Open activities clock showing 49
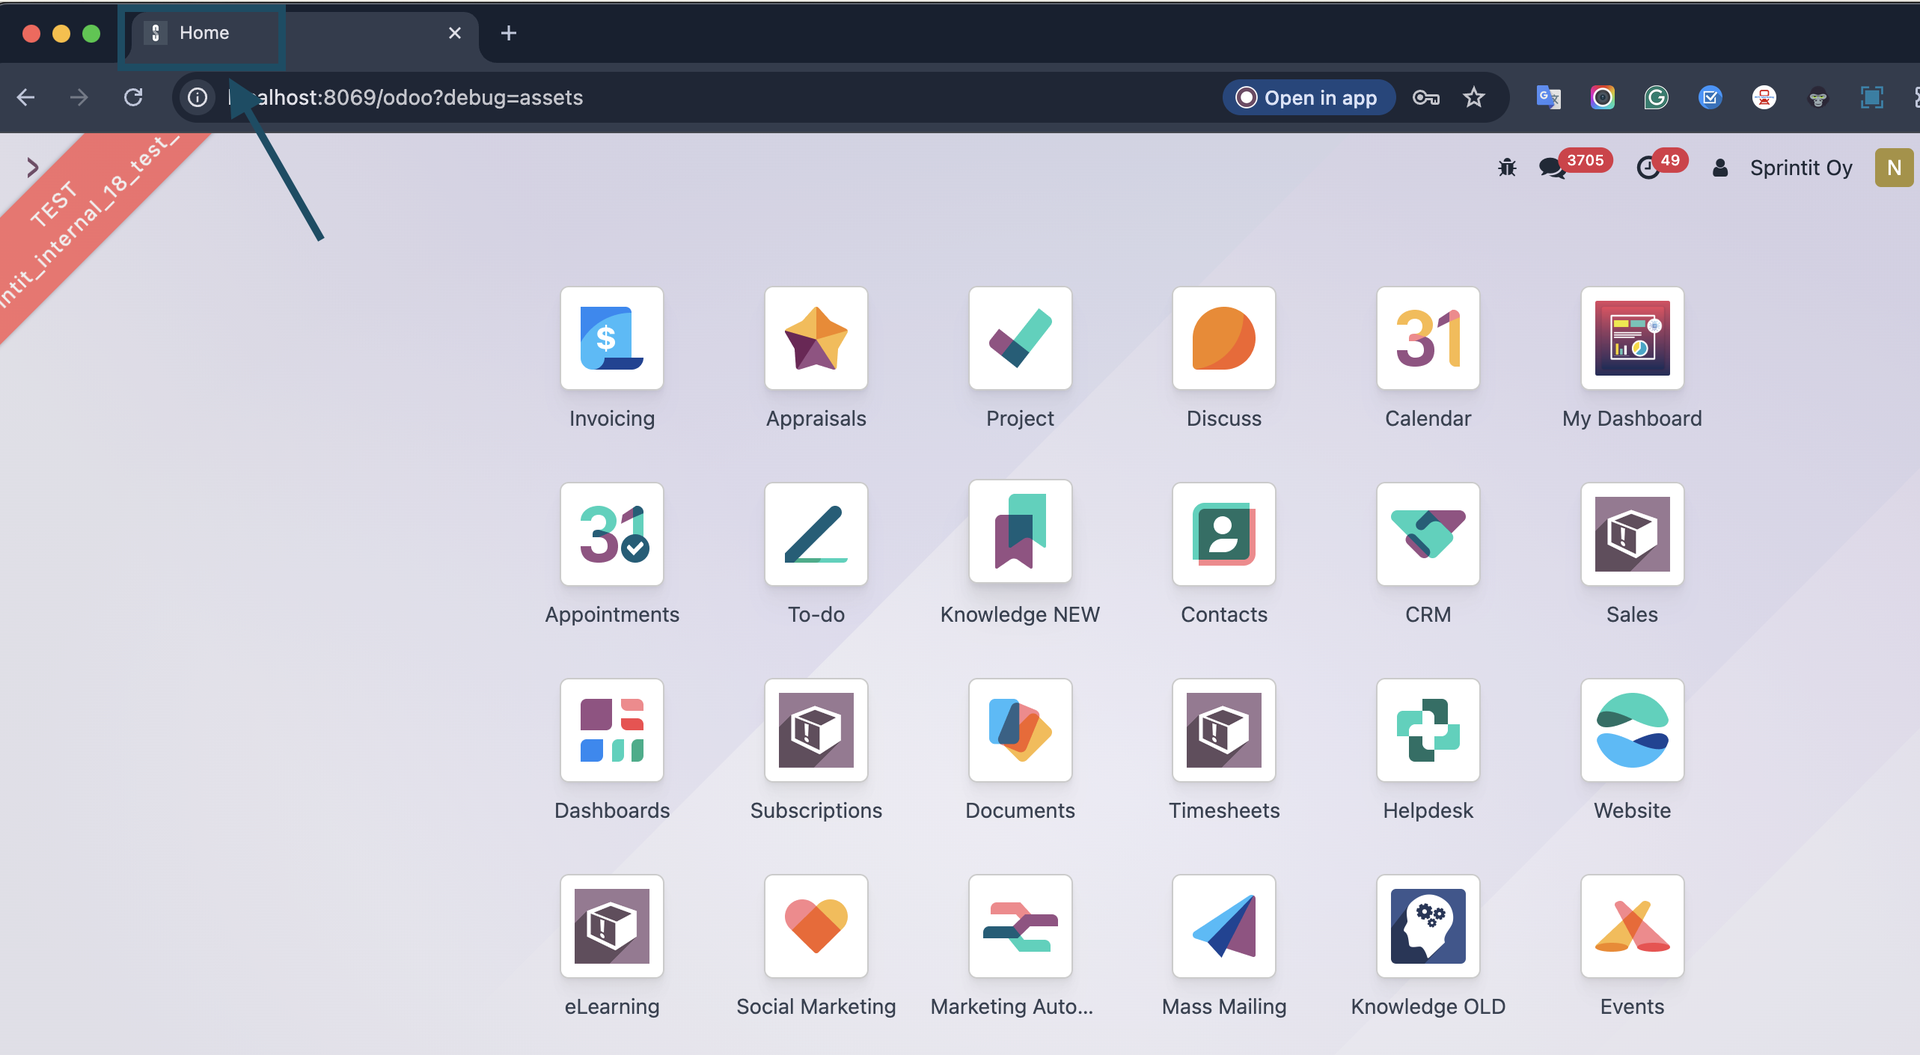 1661,165
